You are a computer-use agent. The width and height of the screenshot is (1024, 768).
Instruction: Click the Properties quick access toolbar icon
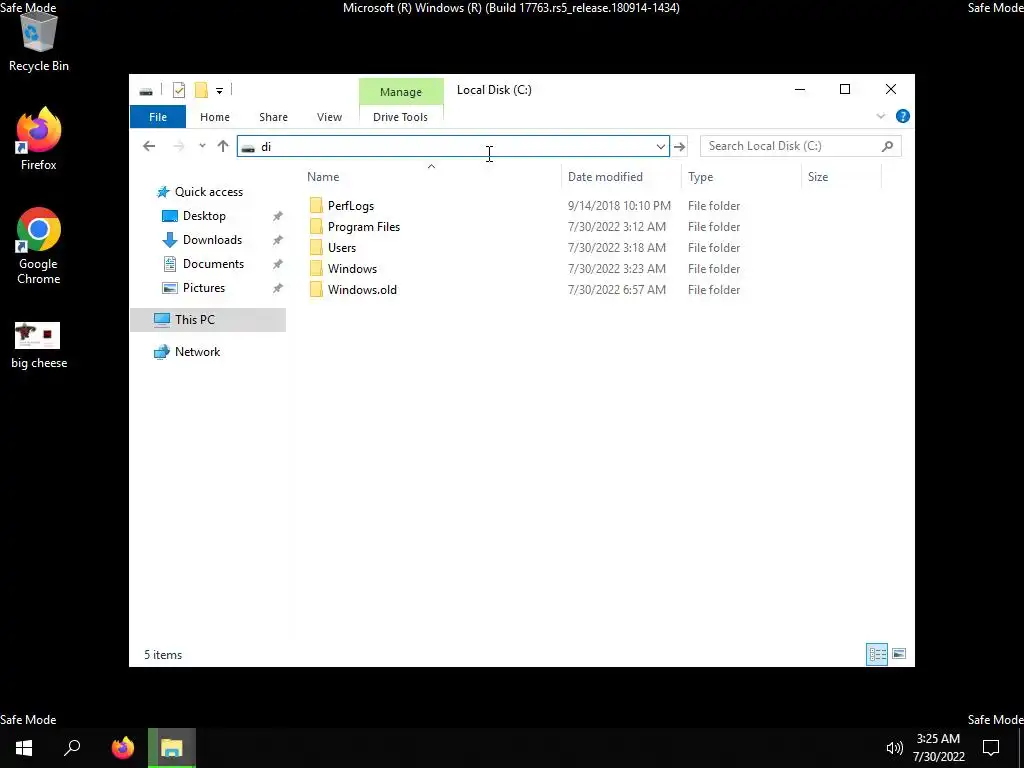(179, 90)
